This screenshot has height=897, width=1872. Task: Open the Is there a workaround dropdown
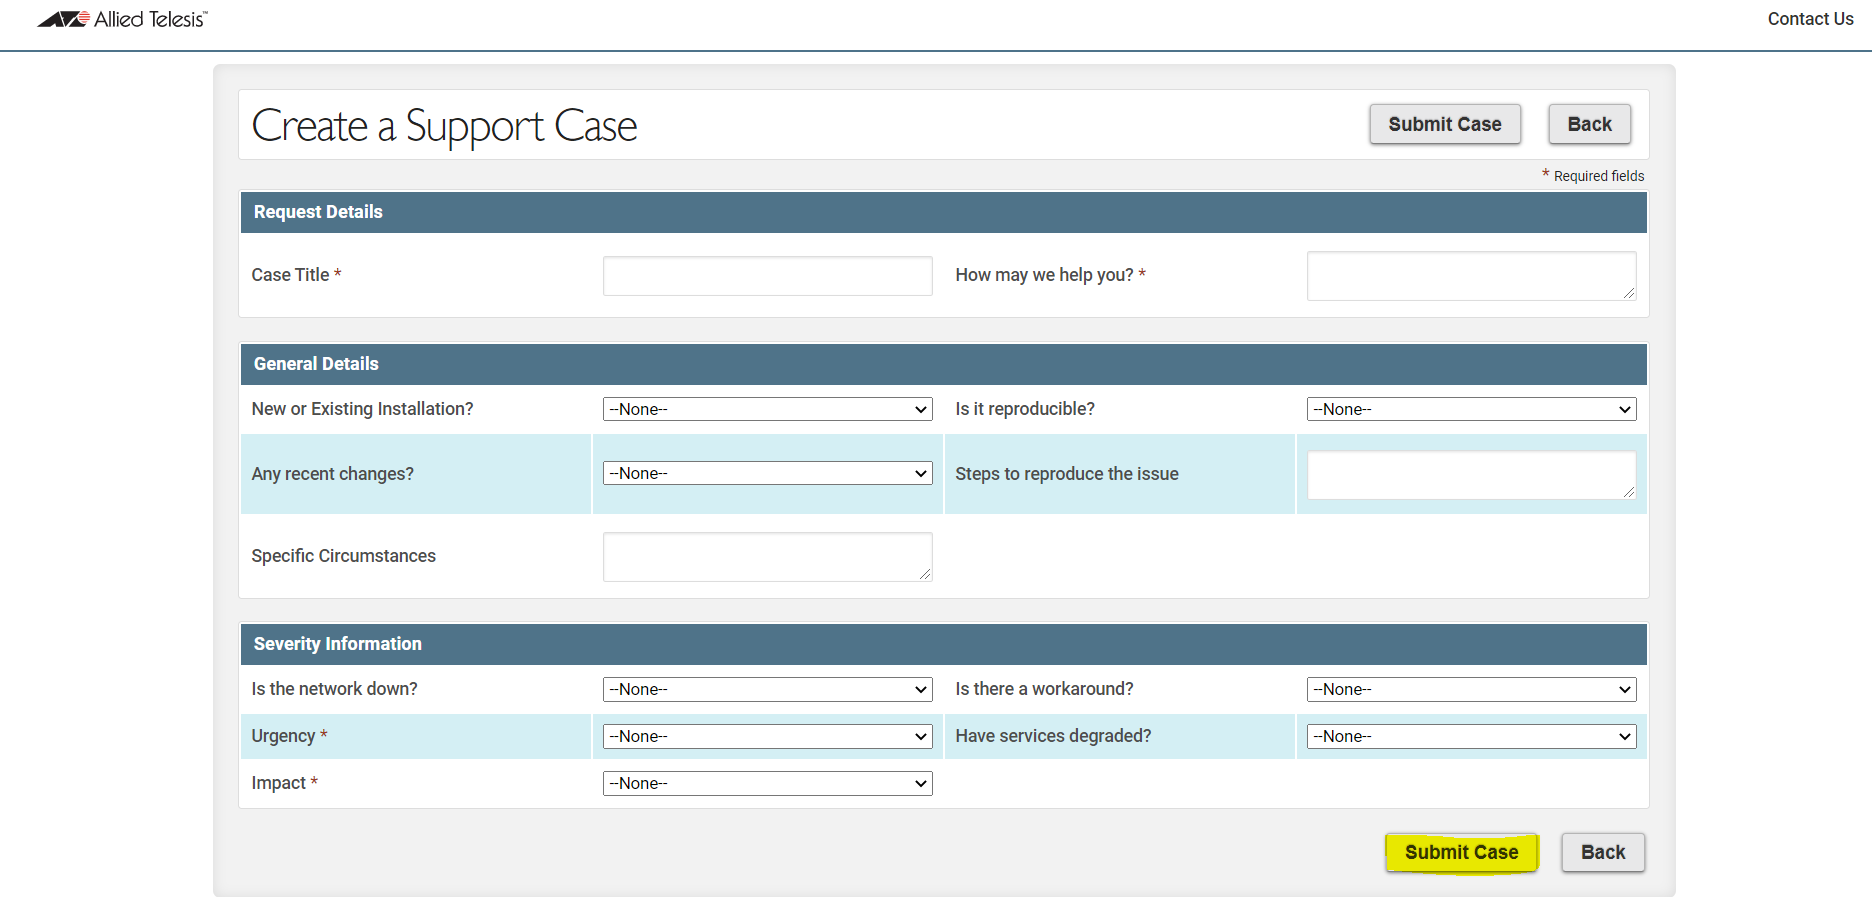click(x=1471, y=689)
